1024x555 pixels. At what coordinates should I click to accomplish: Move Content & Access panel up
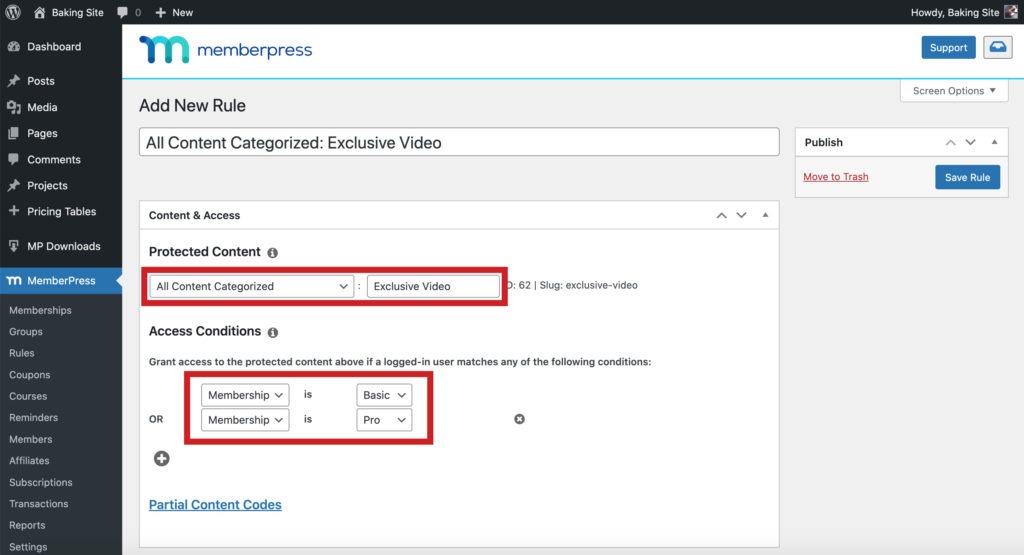(x=721, y=215)
